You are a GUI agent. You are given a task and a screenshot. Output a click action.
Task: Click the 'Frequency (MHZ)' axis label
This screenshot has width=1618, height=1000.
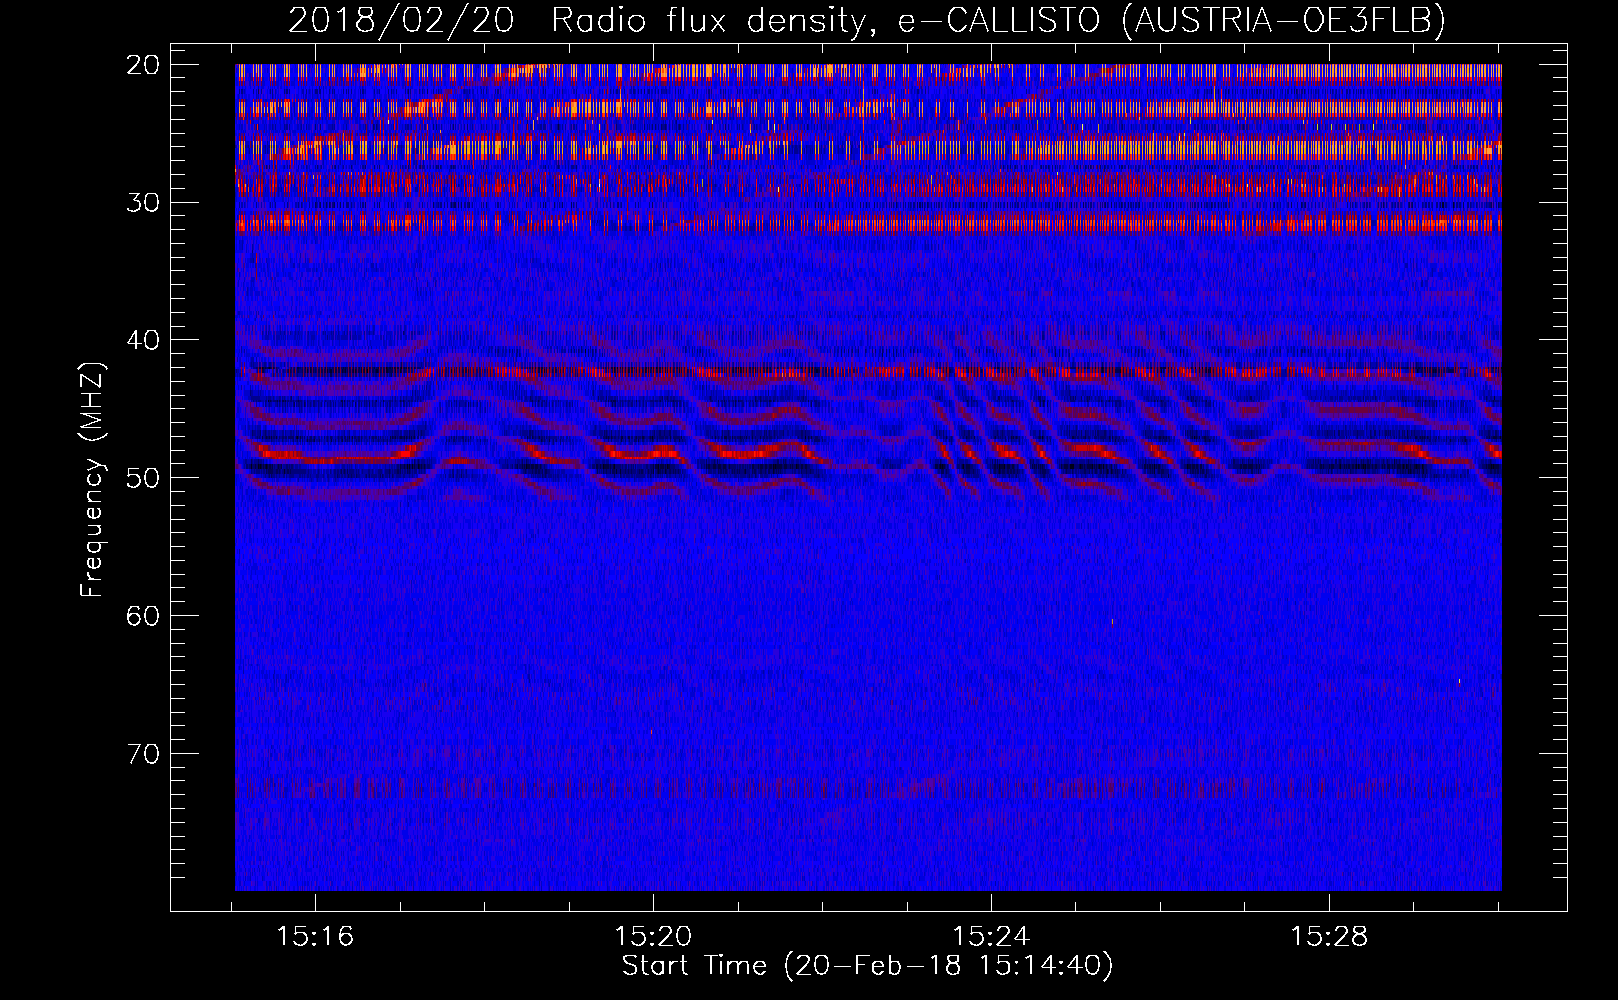click(x=92, y=479)
